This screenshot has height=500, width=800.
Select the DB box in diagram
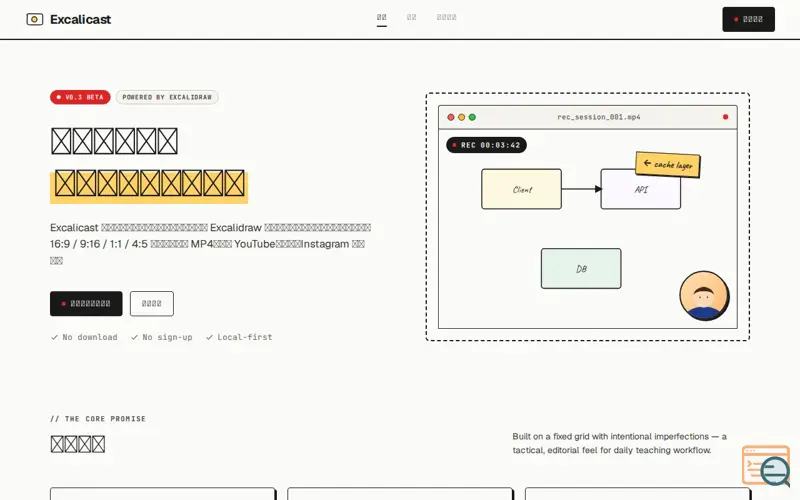click(581, 269)
